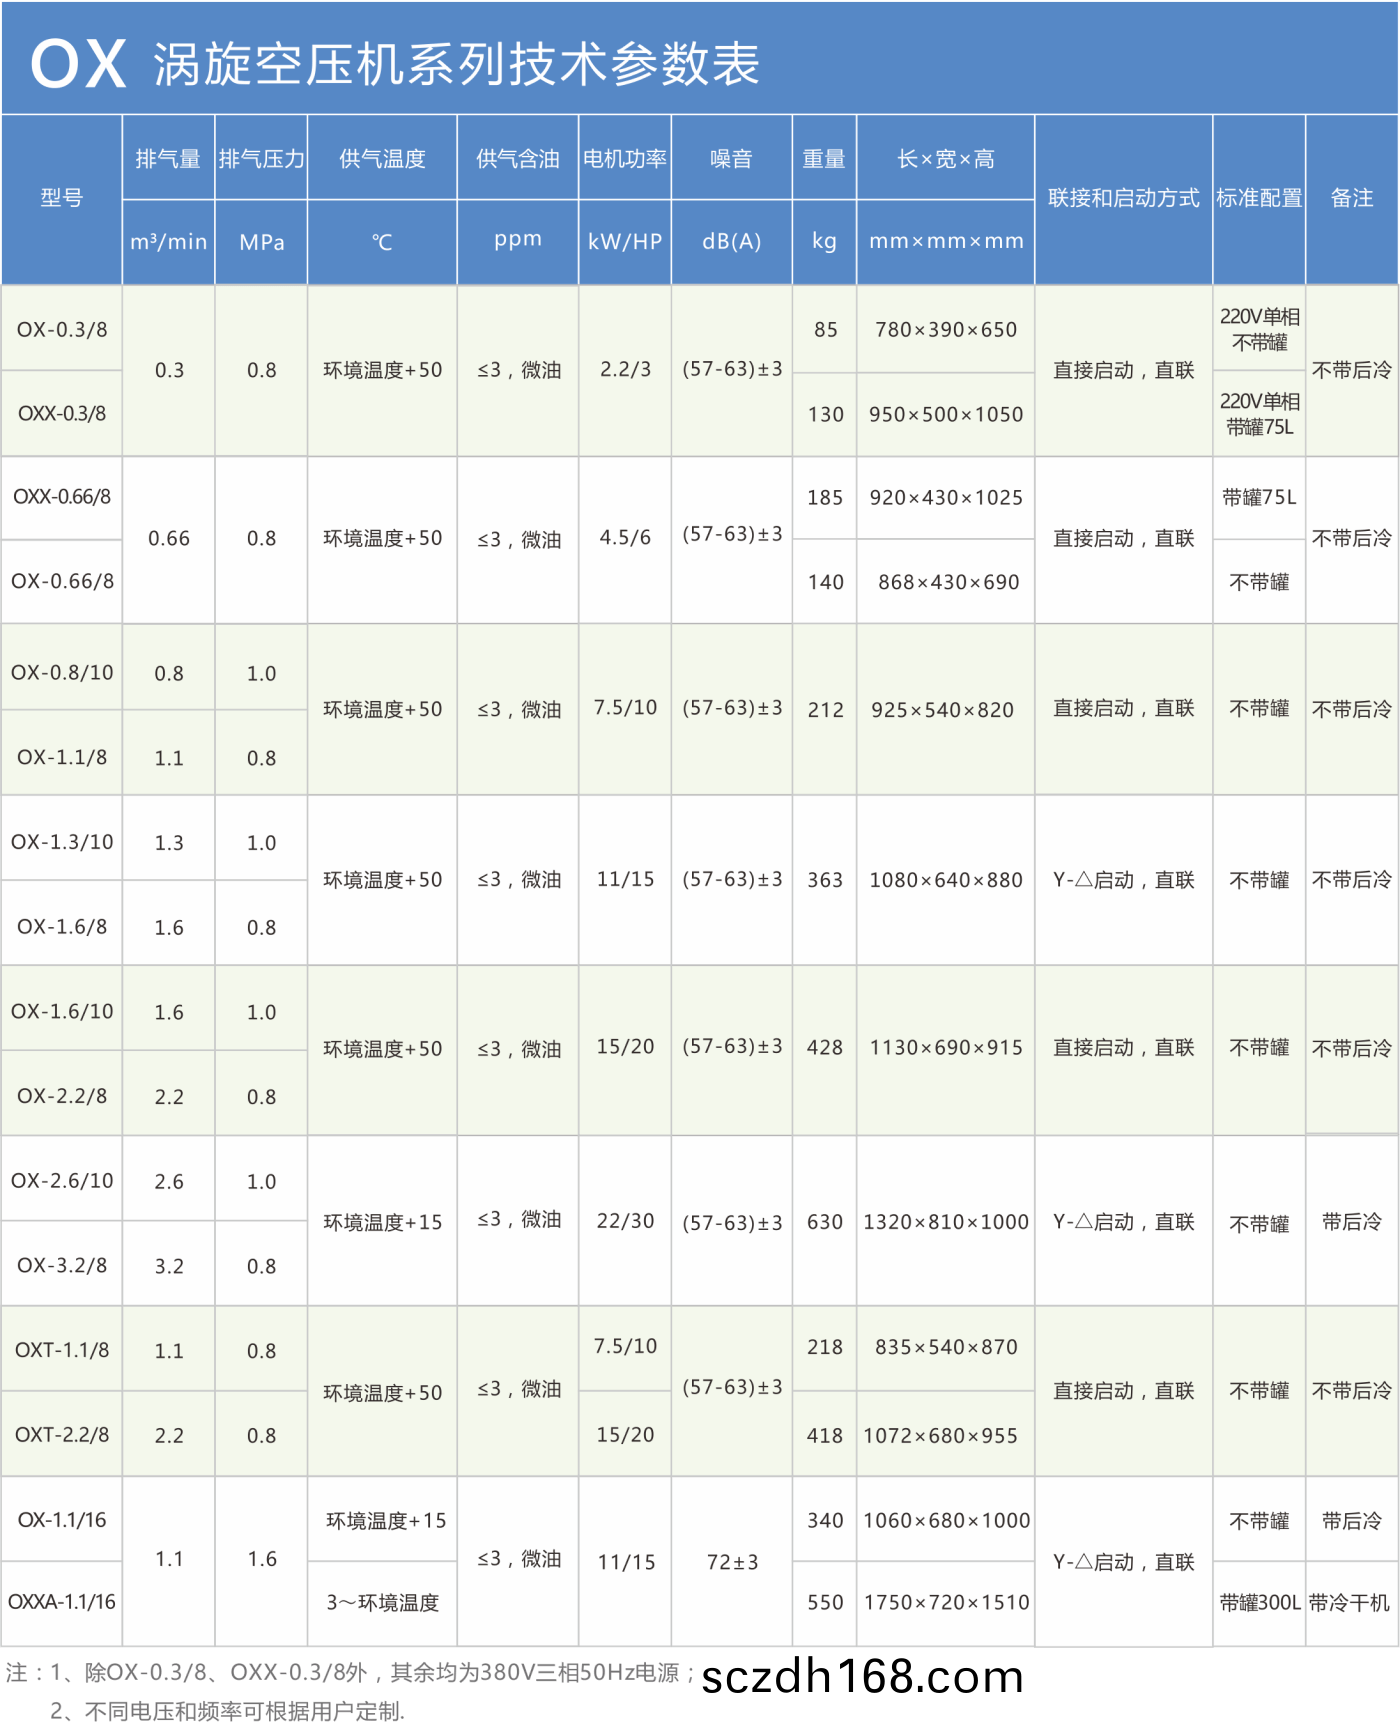Select model OX-2.6/10 in the table

coord(62,1181)
